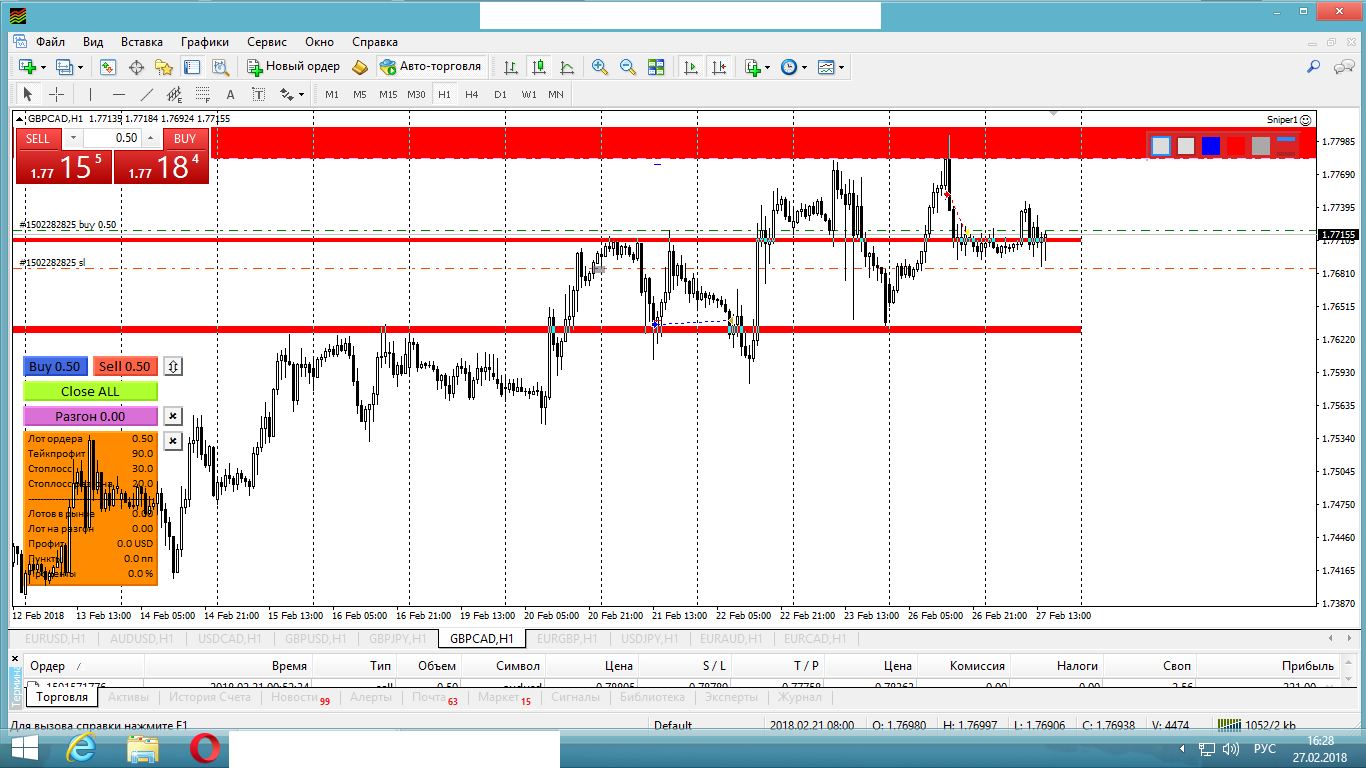Switch chart to candlestick display
The width and height of the screenshot is (1366, 768).
point(539,67)
